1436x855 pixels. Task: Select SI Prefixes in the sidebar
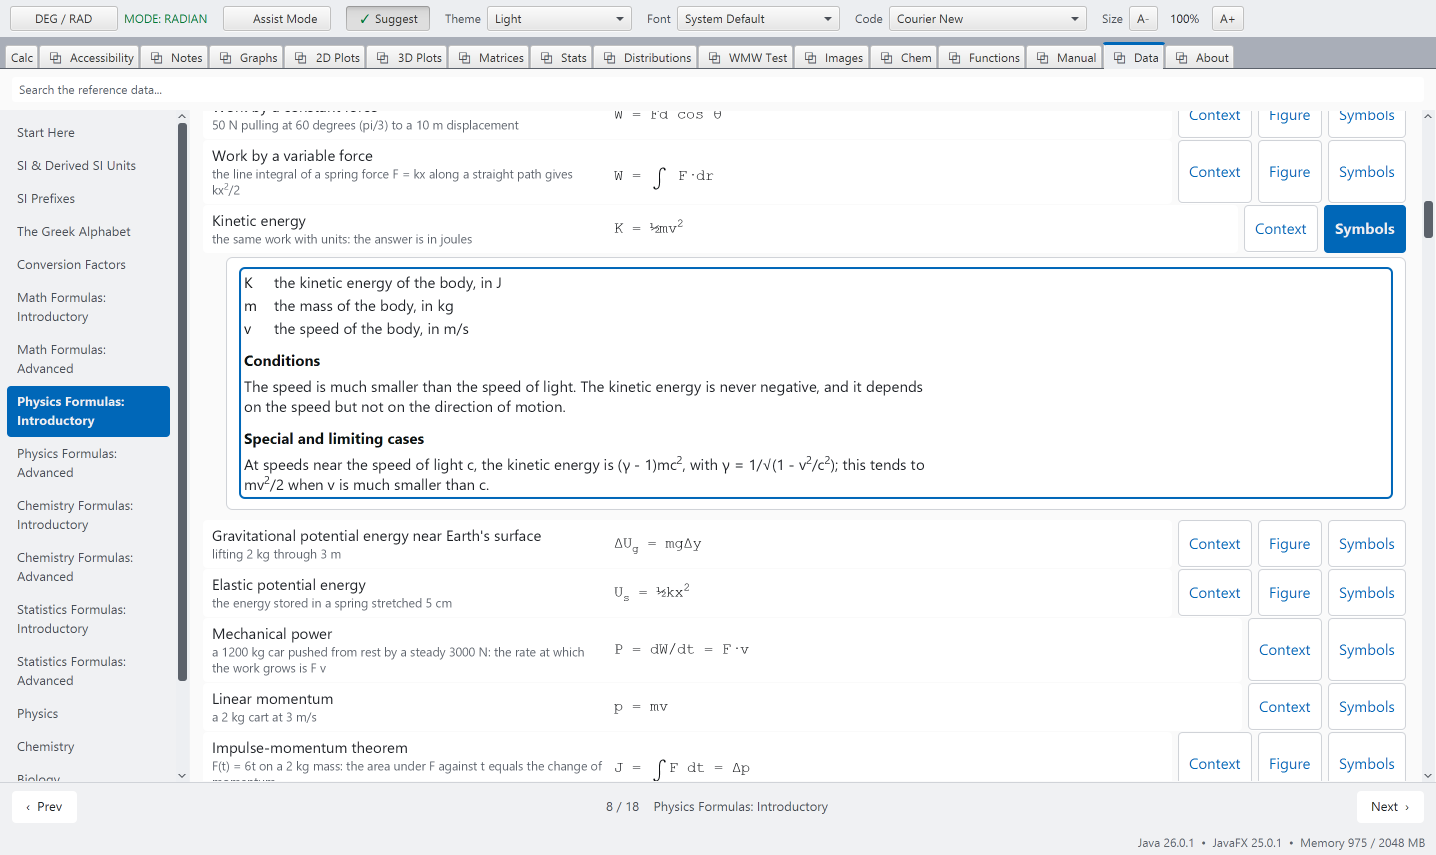tap(88, 199)
